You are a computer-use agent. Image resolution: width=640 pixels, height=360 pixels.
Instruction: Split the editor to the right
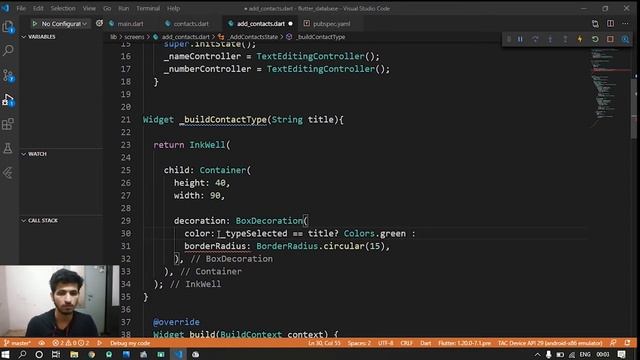point(610,24)
